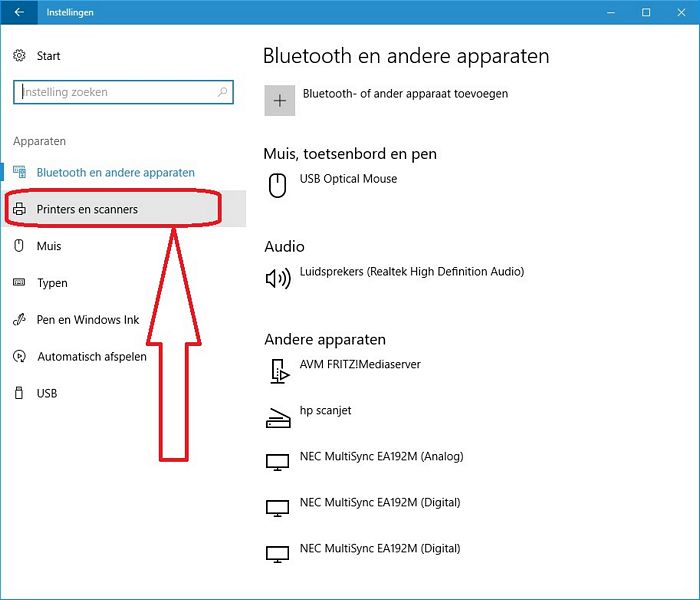Click the hp scanjet scanner icon

click(x=278, y=418)
